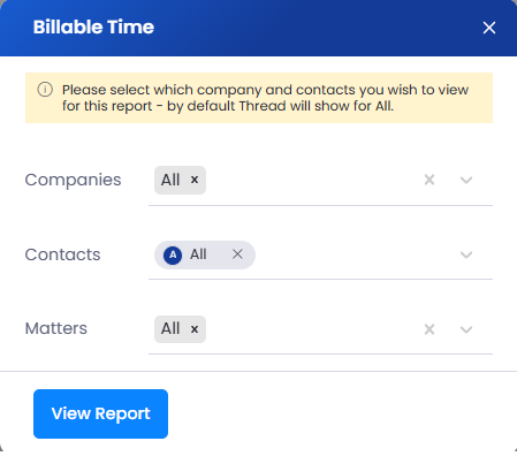This screenshot has width=517, height=453.
Task: Remove the All chip in Contacts
Action: 237,254
